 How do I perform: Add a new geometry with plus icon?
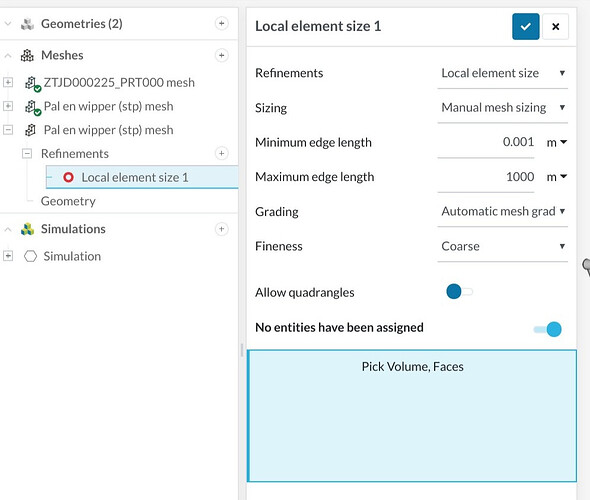221,23
